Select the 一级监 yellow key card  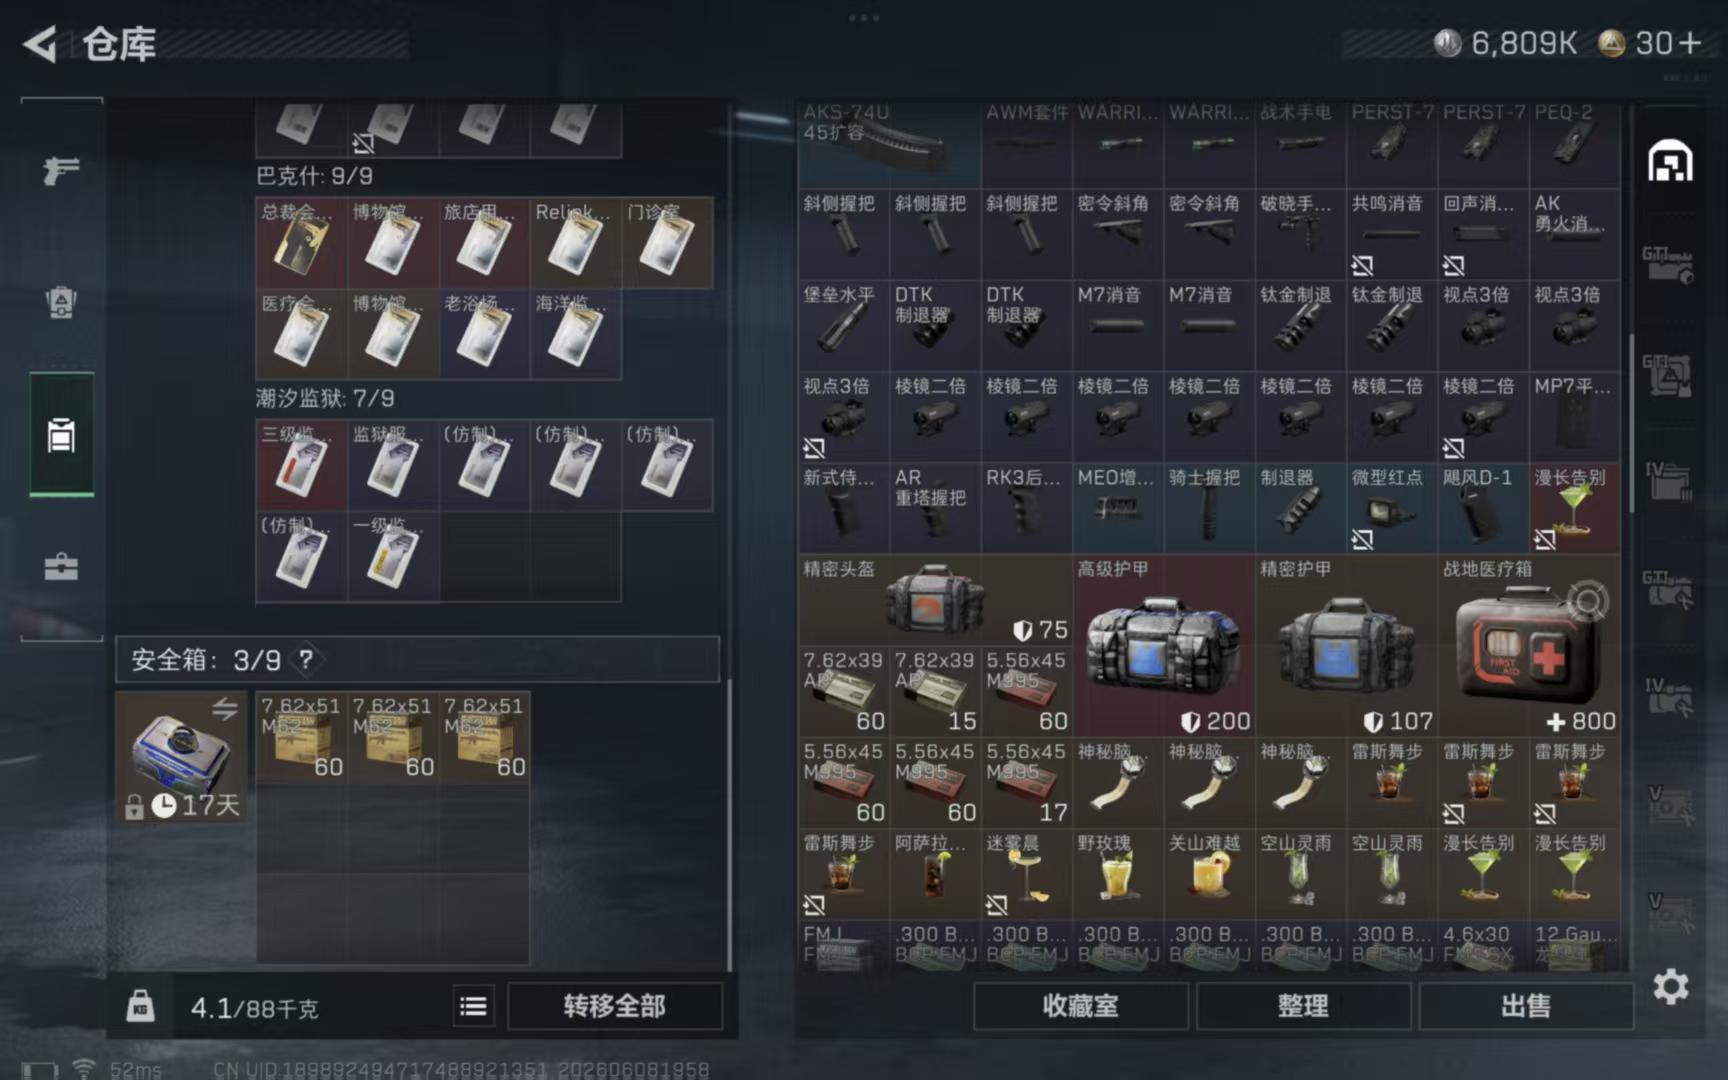pos(393,556)
